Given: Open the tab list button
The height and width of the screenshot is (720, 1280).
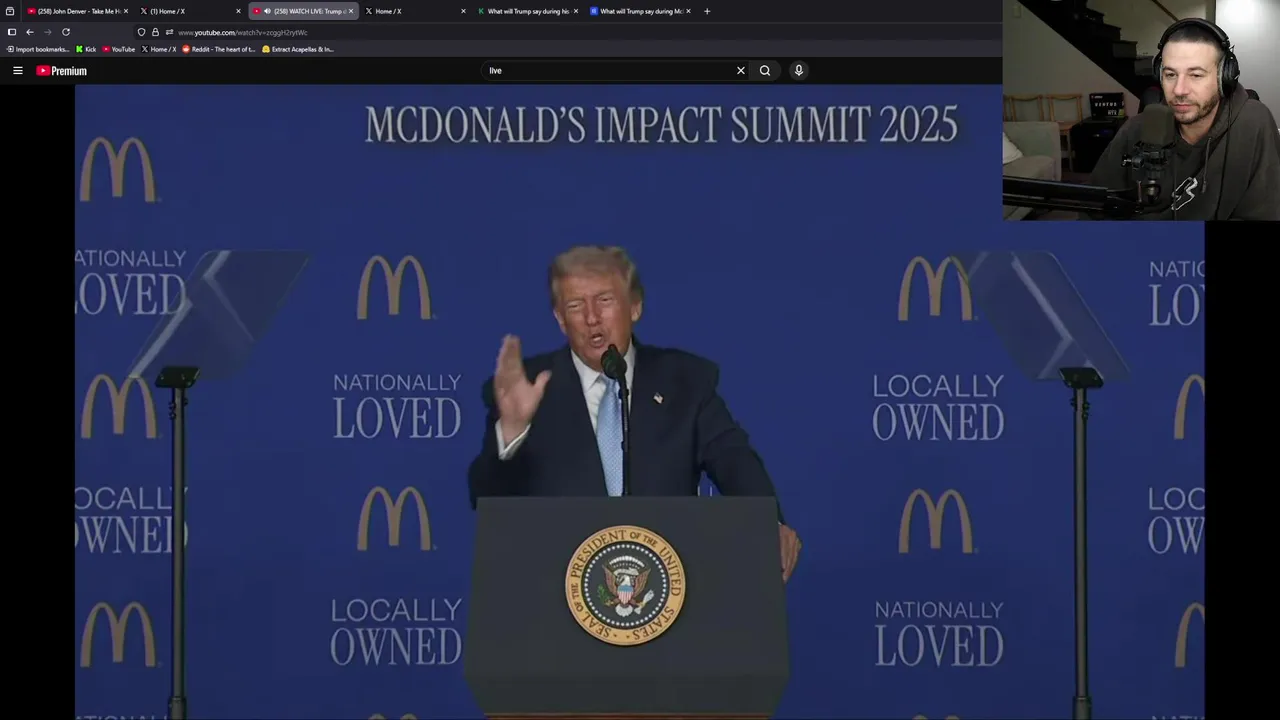Looking at the screenshot, I should pyautogui.click(x=10, y=11).
